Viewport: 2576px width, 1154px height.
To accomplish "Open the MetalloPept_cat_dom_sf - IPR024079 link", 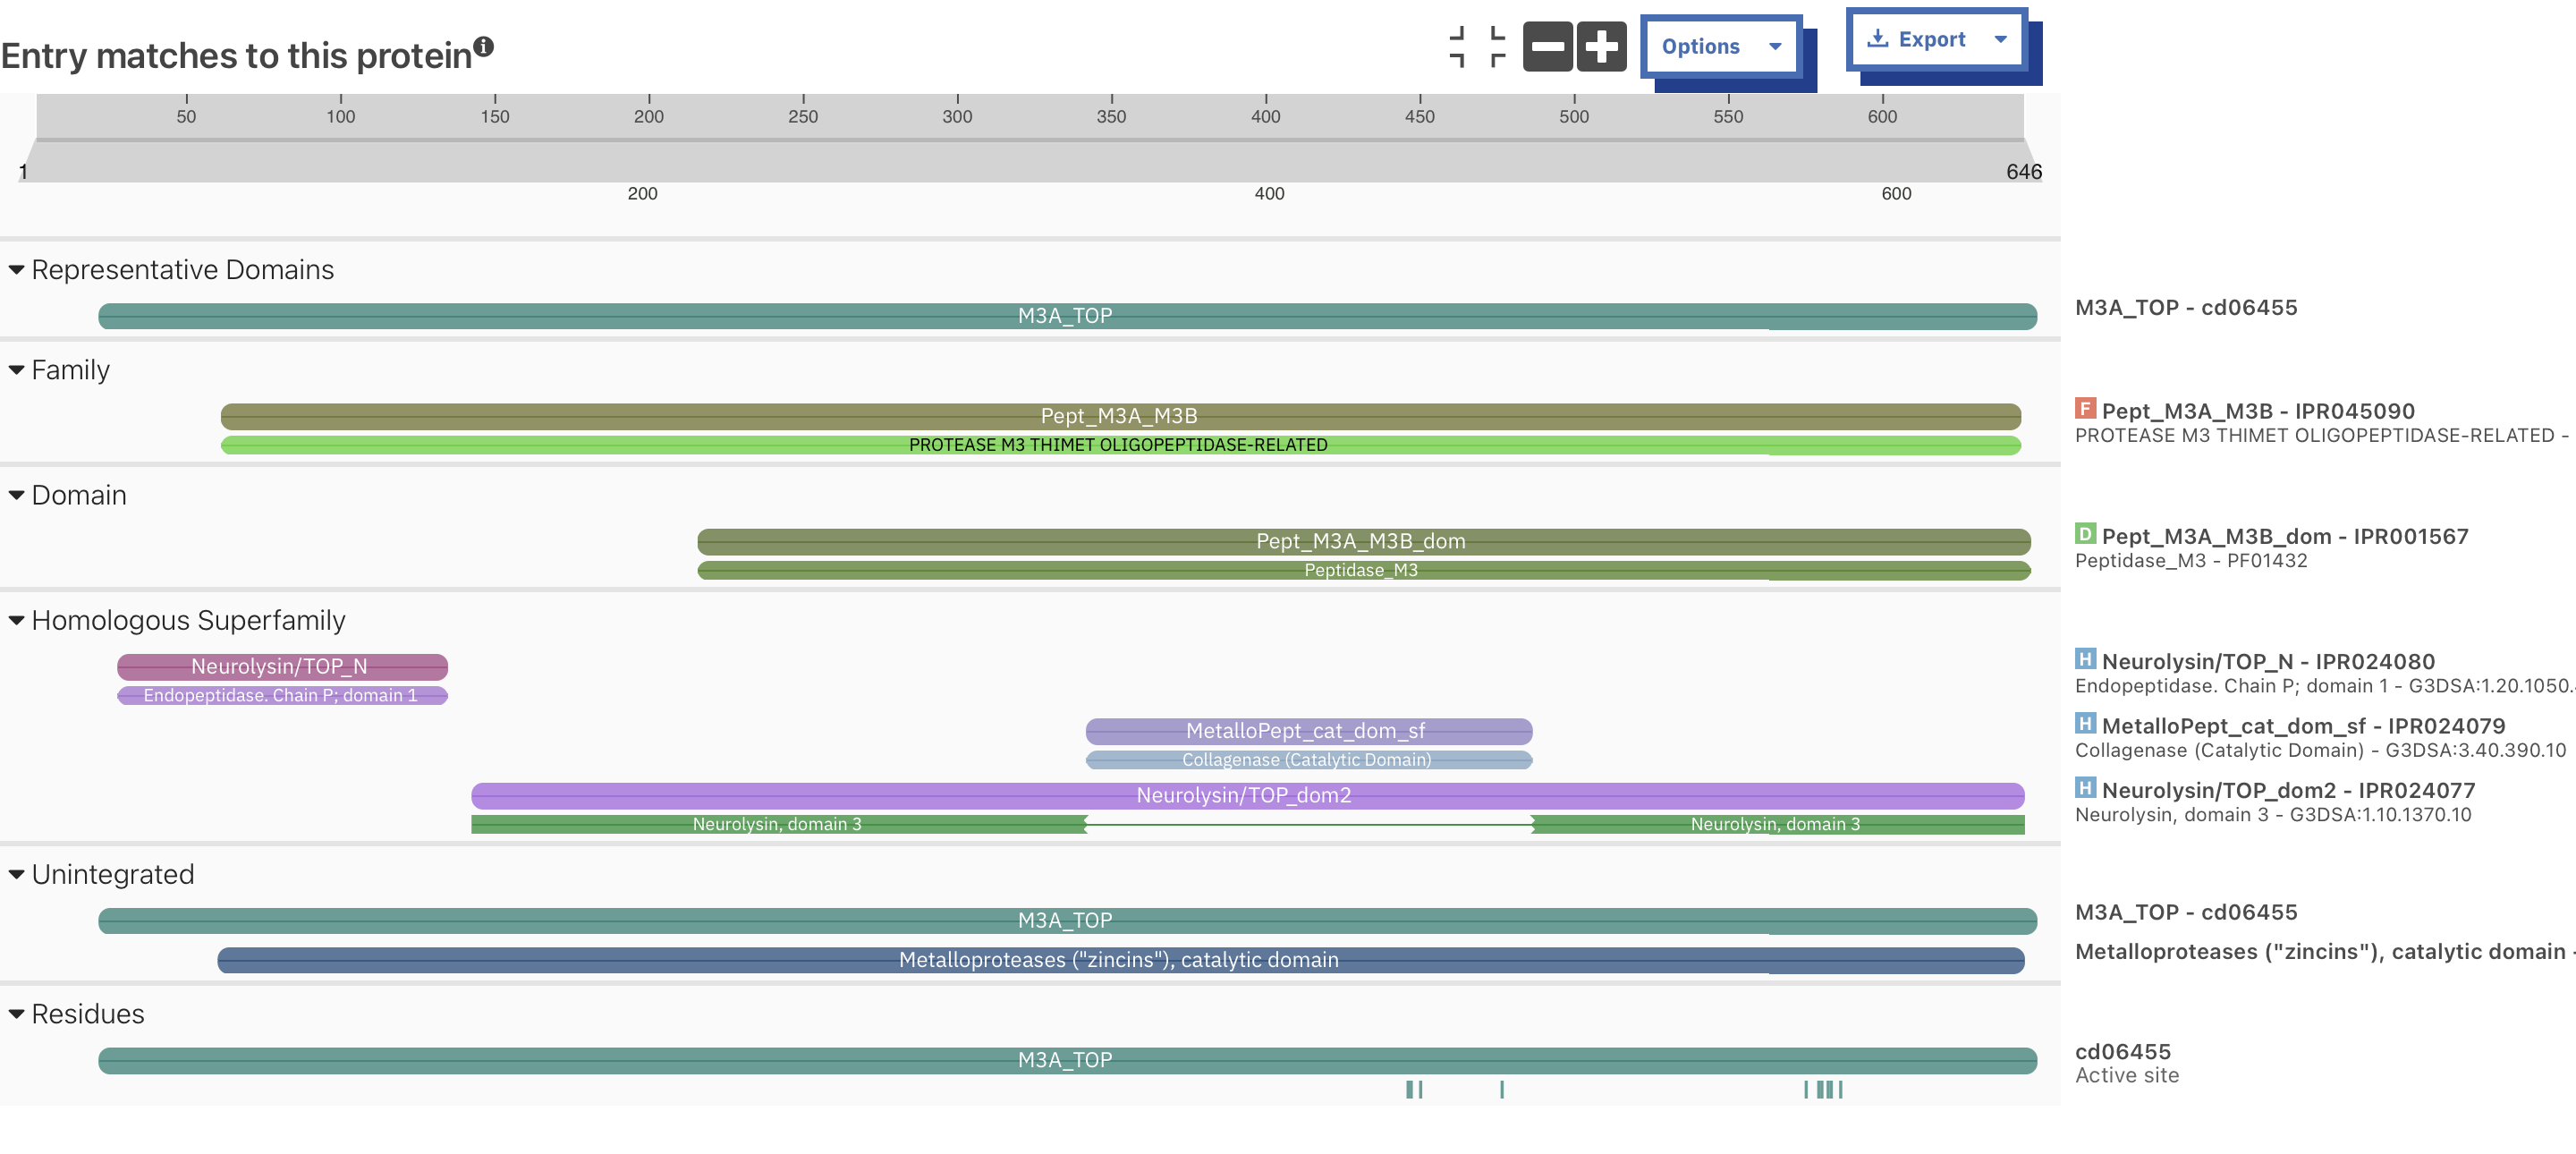I will point(2303,726).
